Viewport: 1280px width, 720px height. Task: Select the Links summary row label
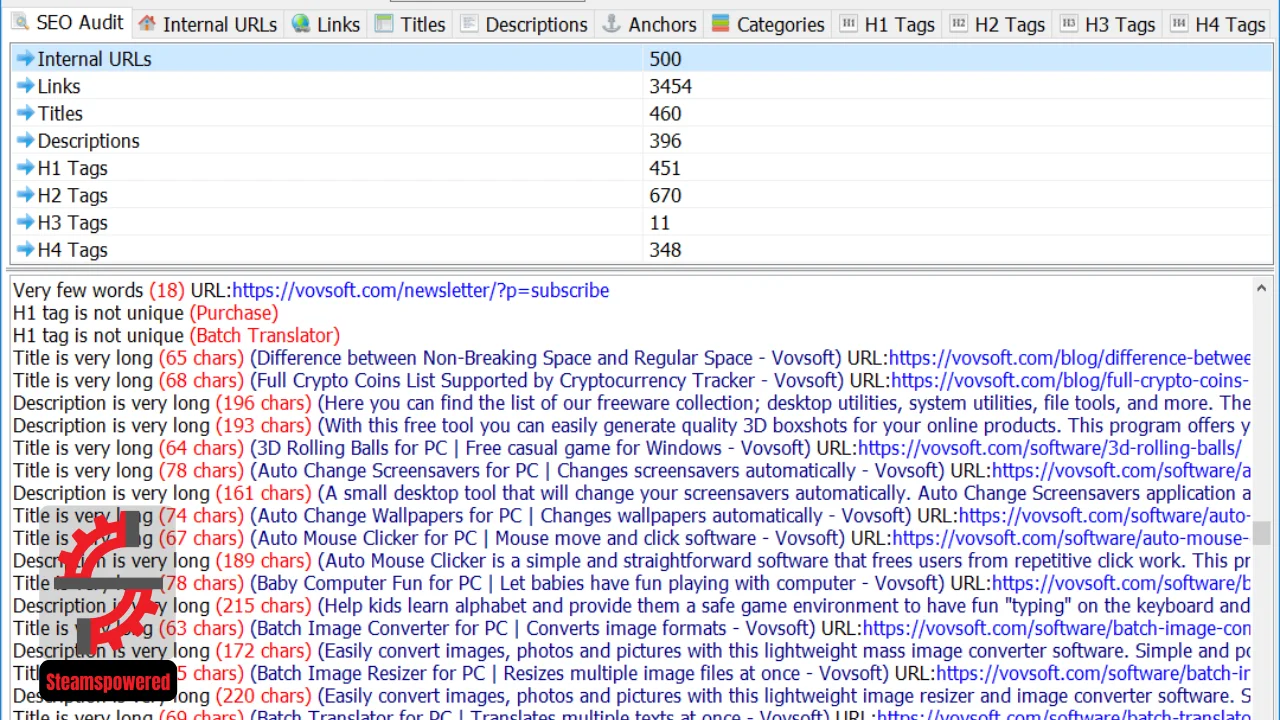pos(59,86)
